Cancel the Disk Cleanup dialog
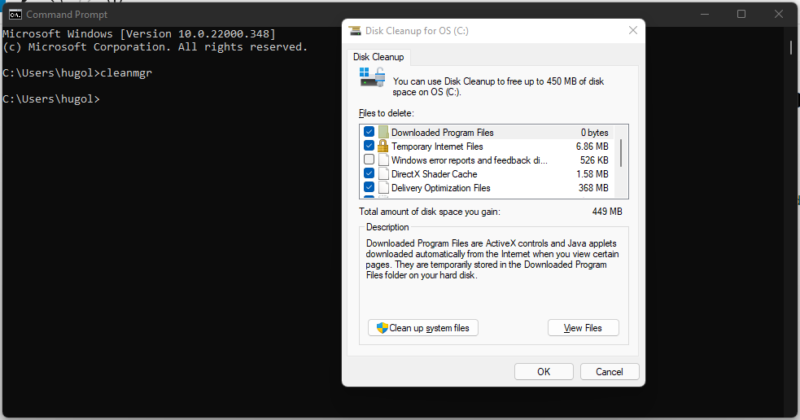800x420 pixels. tap(609, 372)
